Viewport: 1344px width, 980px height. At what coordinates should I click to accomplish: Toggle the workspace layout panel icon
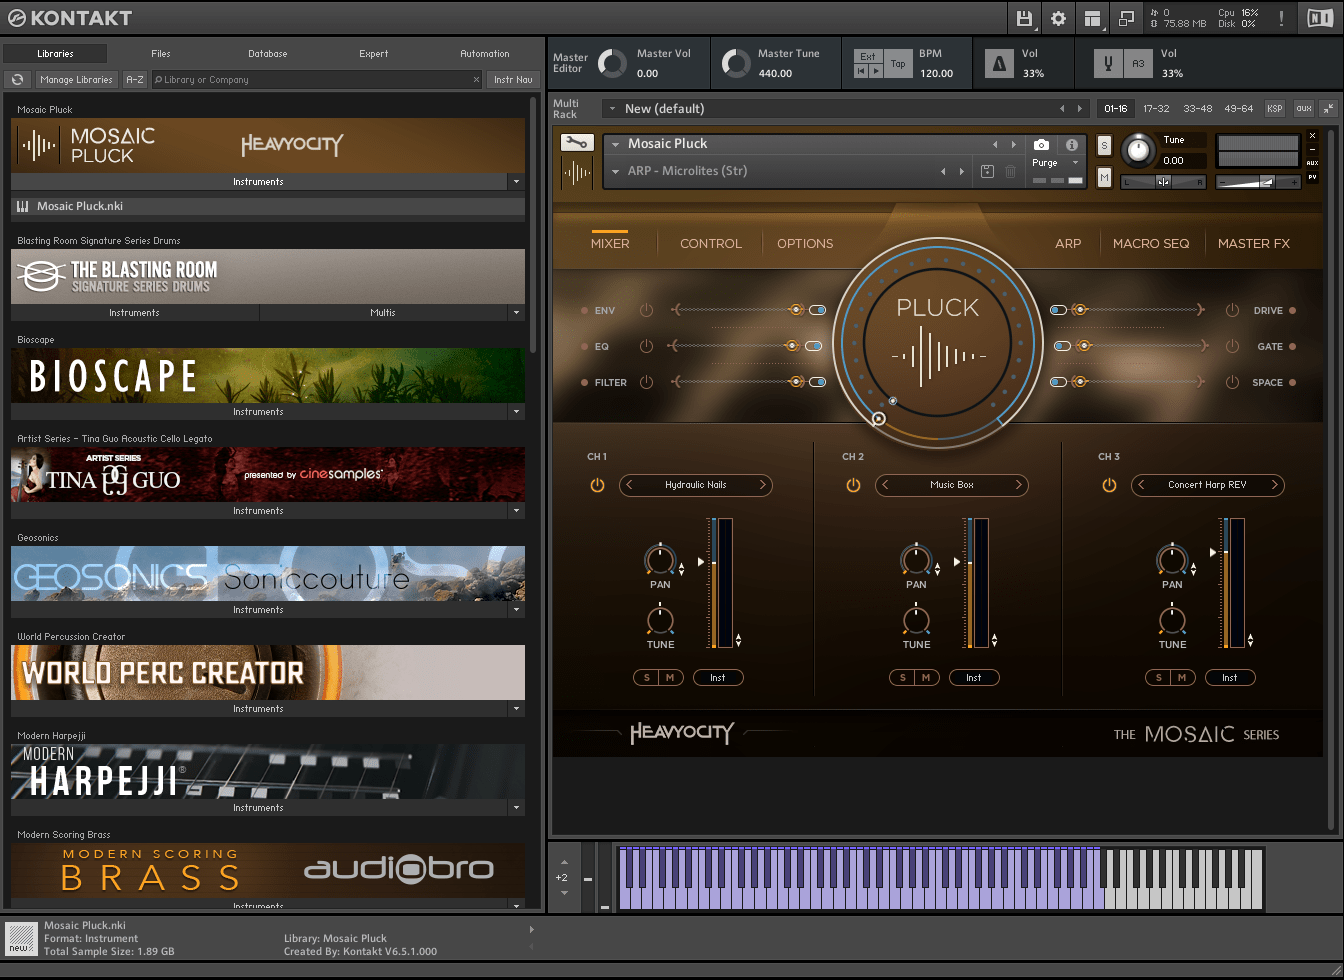tap(1092, 18)
